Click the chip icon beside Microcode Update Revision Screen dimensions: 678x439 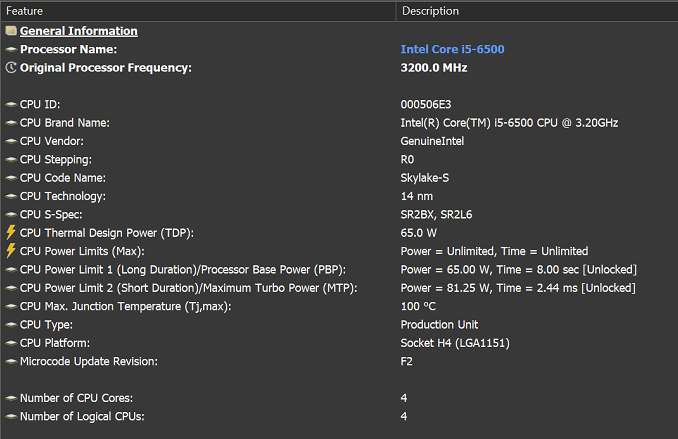11,361
